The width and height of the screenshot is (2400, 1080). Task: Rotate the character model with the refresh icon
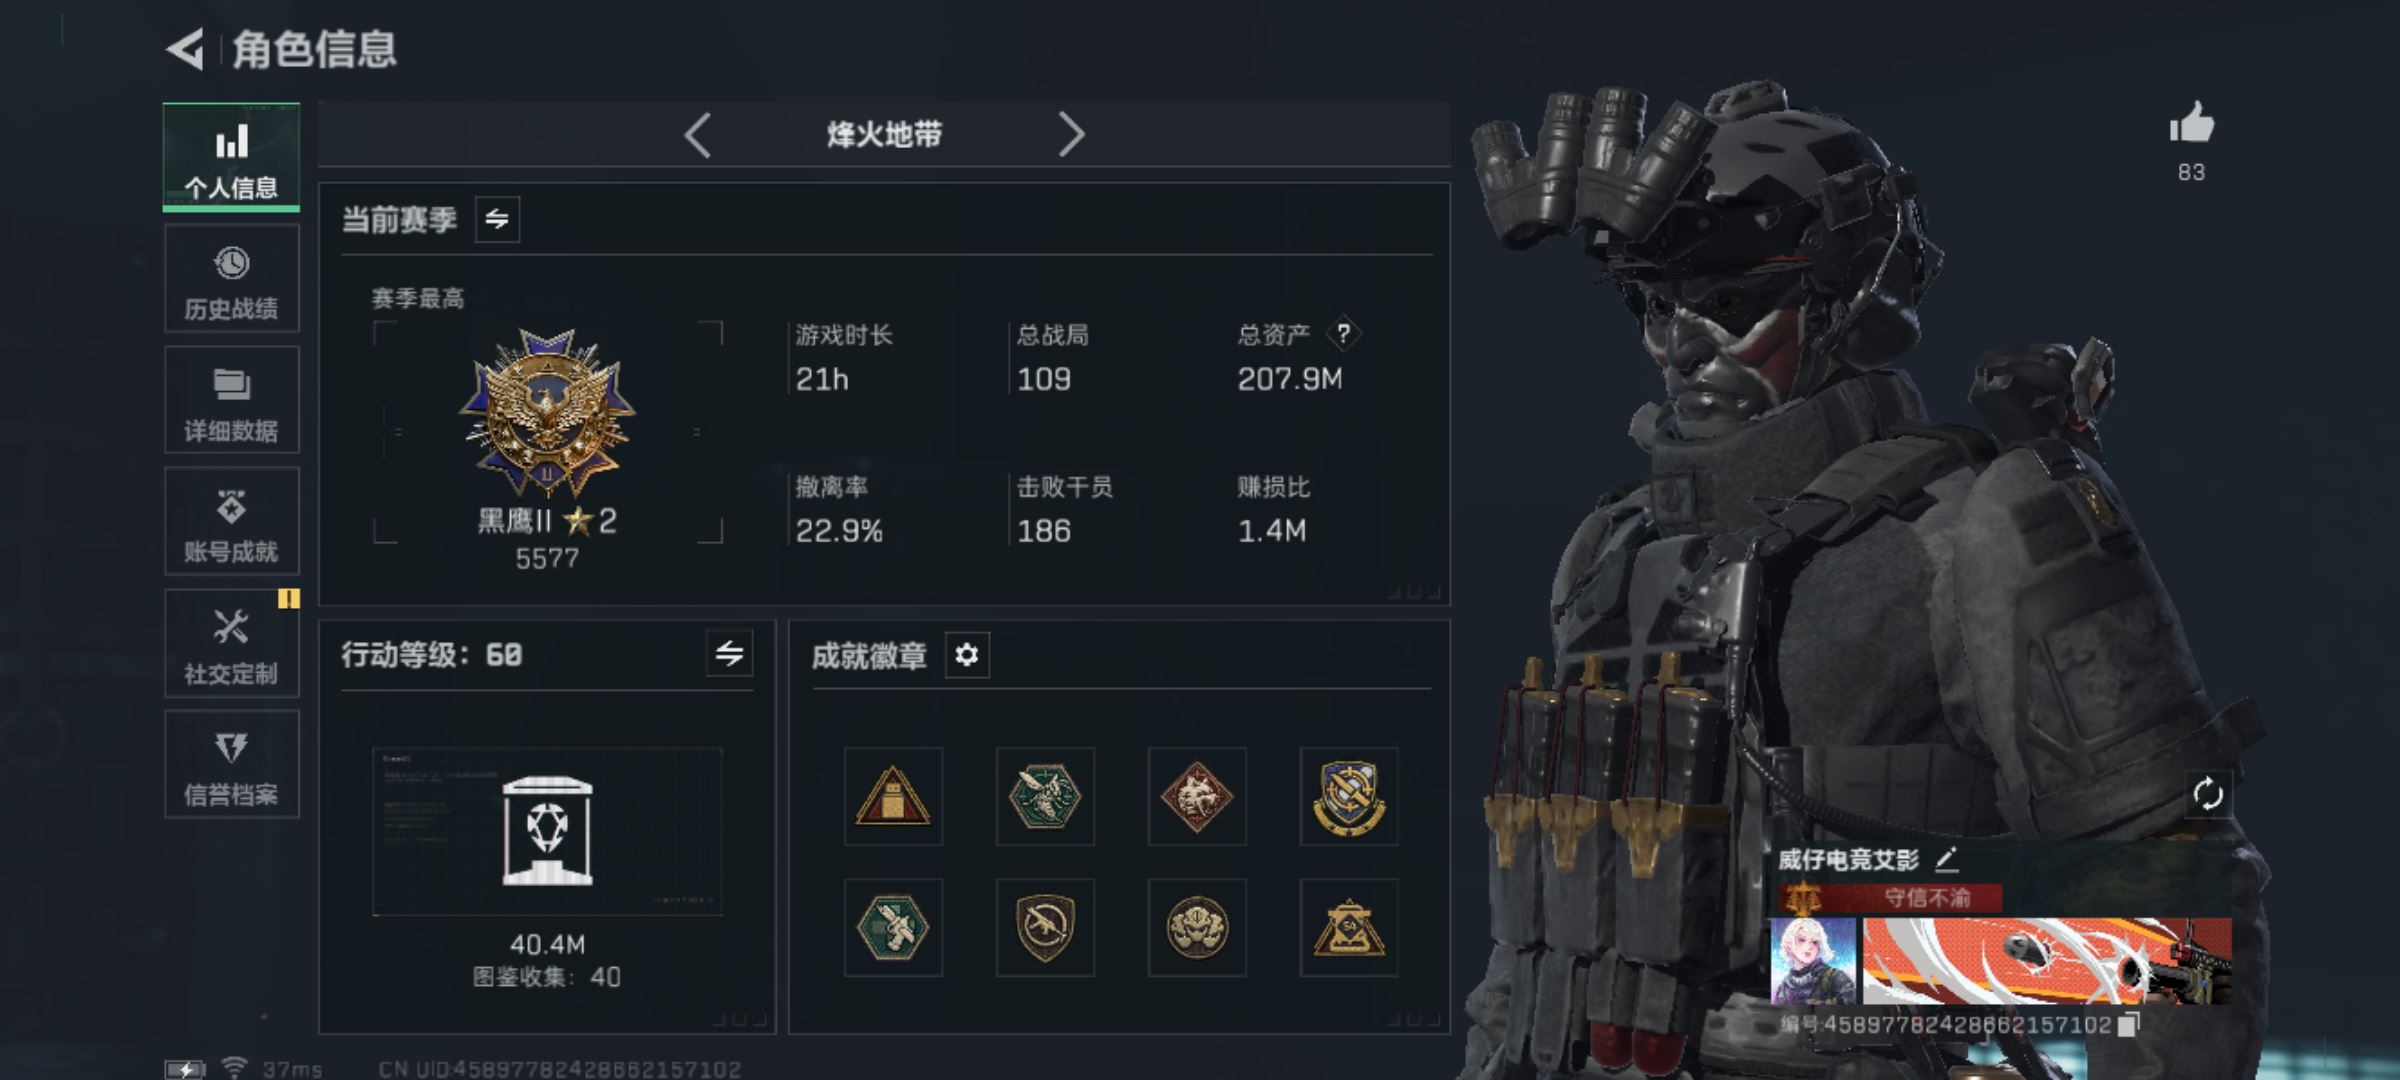tap(2207, 795)
